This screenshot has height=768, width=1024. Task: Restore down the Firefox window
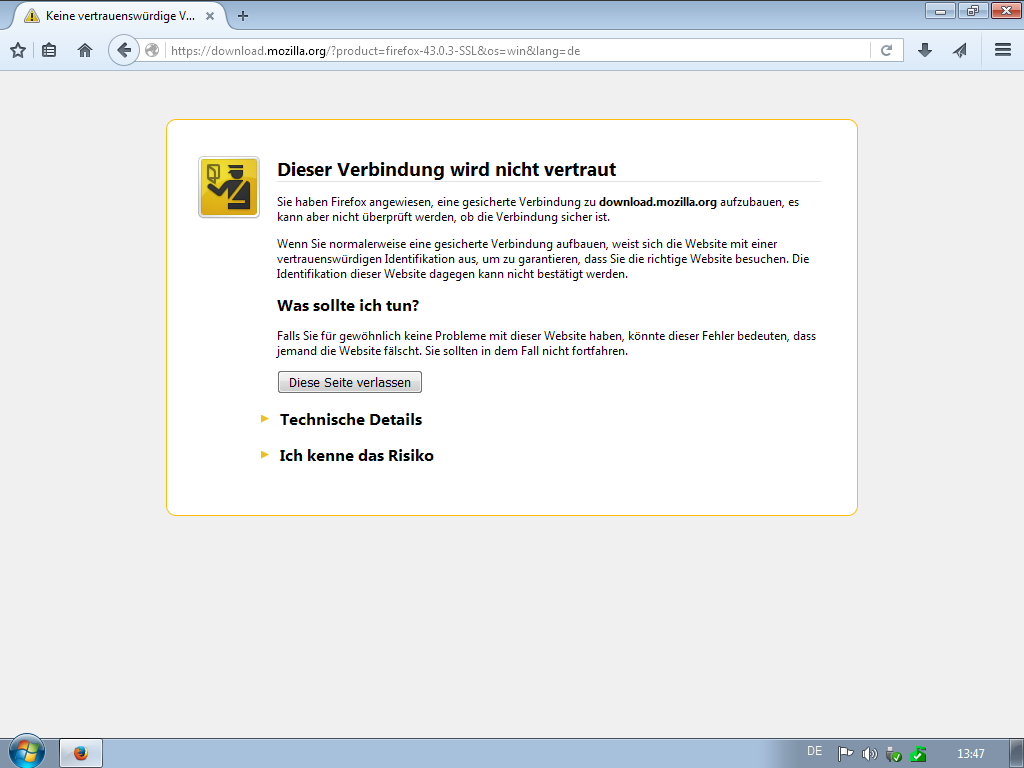point(973,11)
